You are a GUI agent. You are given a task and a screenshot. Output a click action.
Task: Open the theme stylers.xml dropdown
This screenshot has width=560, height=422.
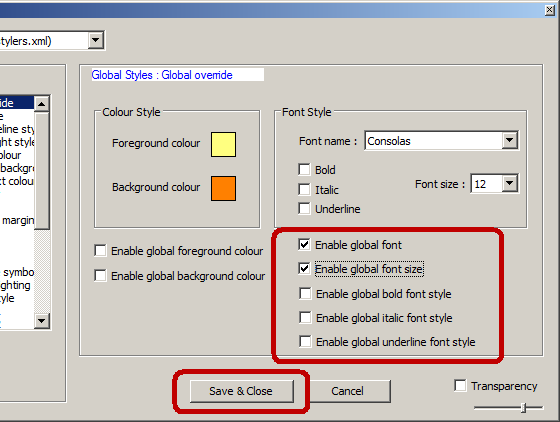click(x=96, y=40)
